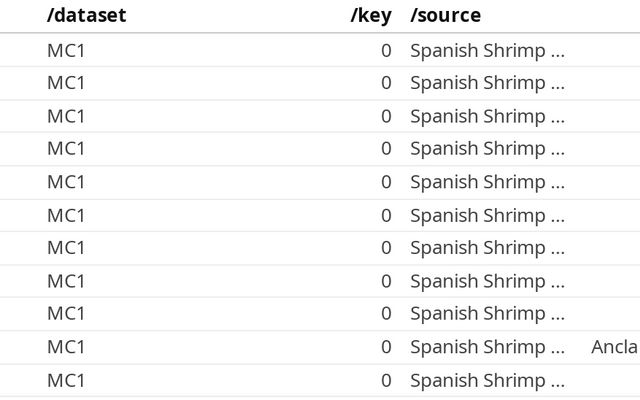Click Spanish Shrimp source in second row

coord(487,82)
